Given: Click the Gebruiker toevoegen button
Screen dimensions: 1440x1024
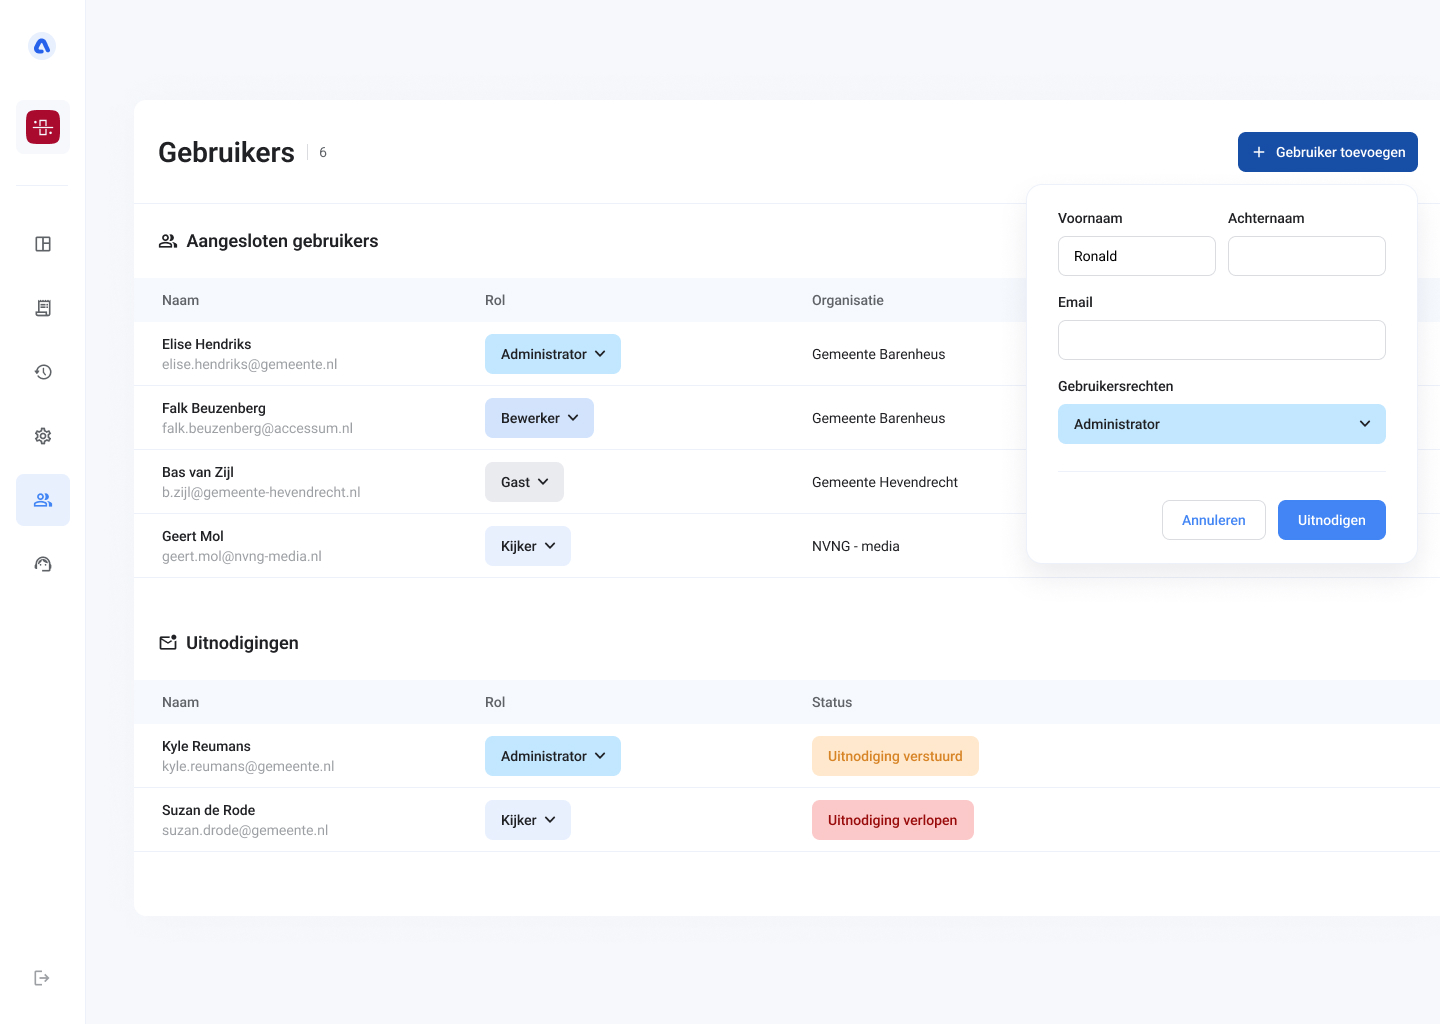Looking at the screenshot, I should [1328, 152].
